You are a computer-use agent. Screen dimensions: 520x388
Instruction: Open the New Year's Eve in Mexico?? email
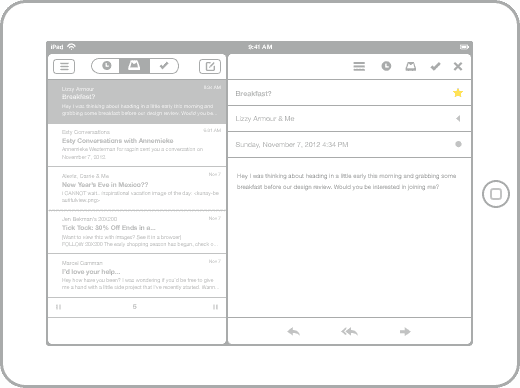pos(137,188)
